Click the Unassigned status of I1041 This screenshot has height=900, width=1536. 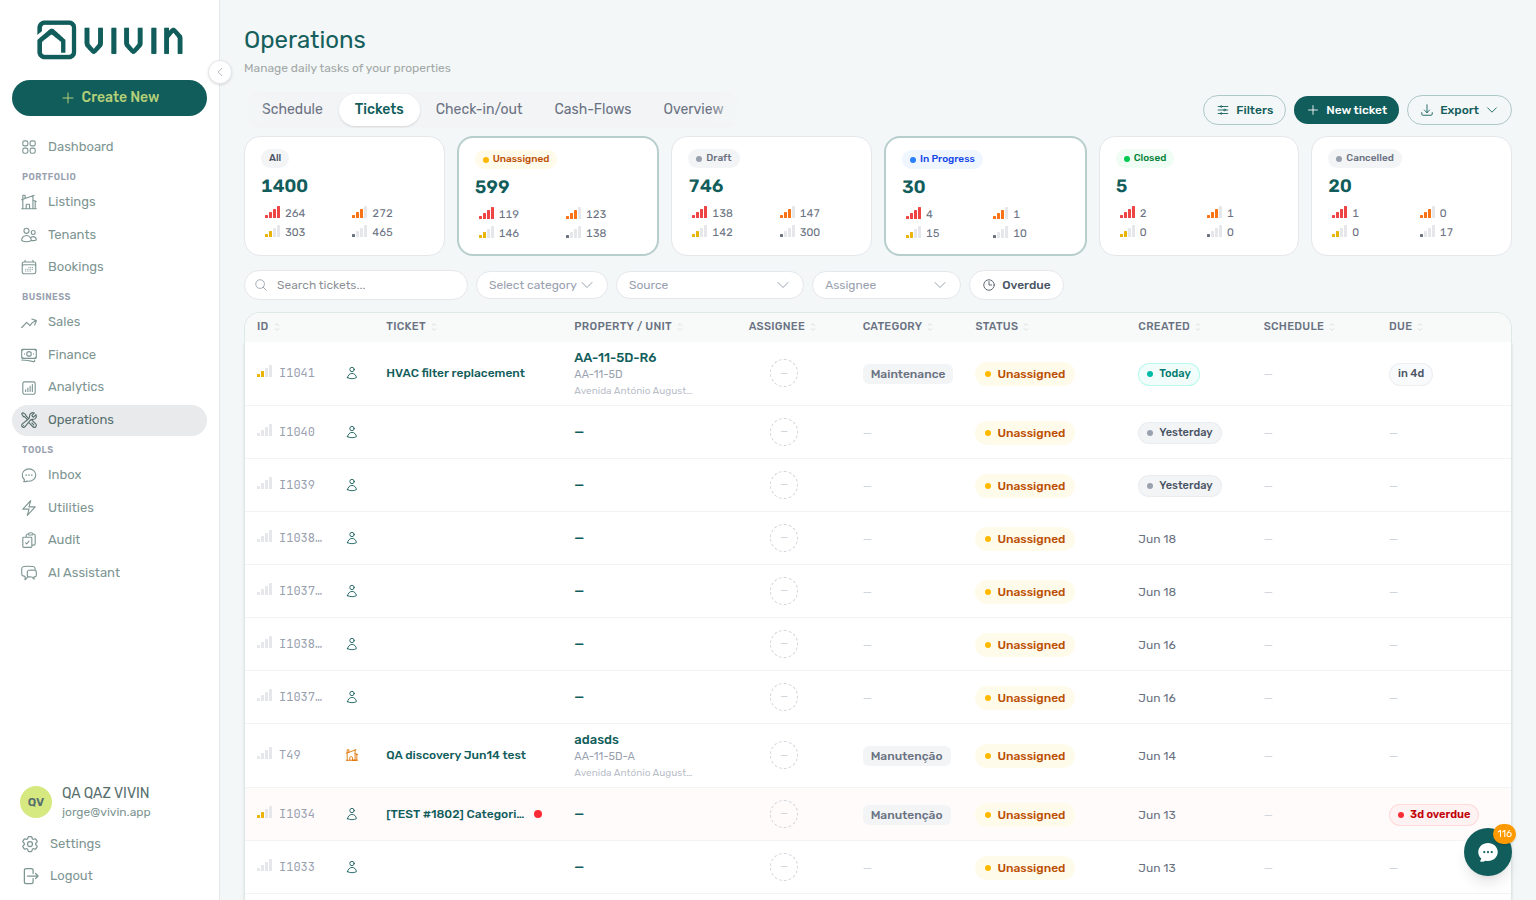click(x=1024, y=374)
